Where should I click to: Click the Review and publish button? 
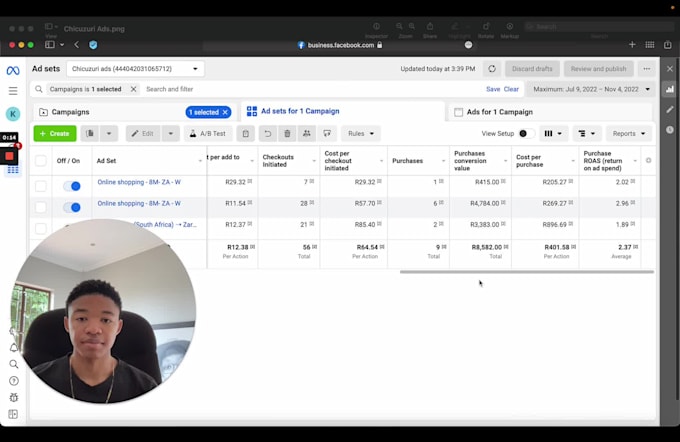coord(598,69)
